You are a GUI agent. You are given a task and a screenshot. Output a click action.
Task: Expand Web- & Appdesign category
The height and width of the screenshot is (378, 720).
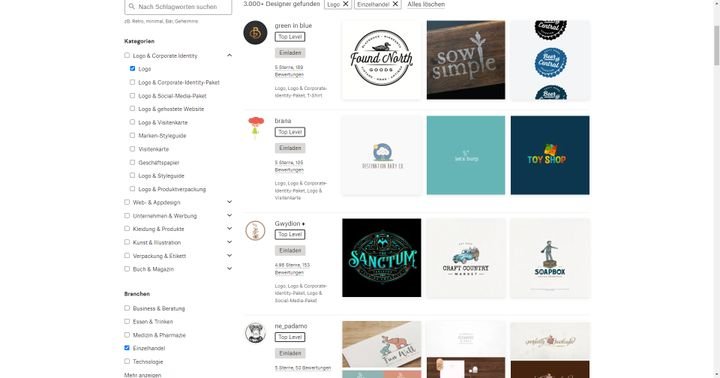[229, 202]
